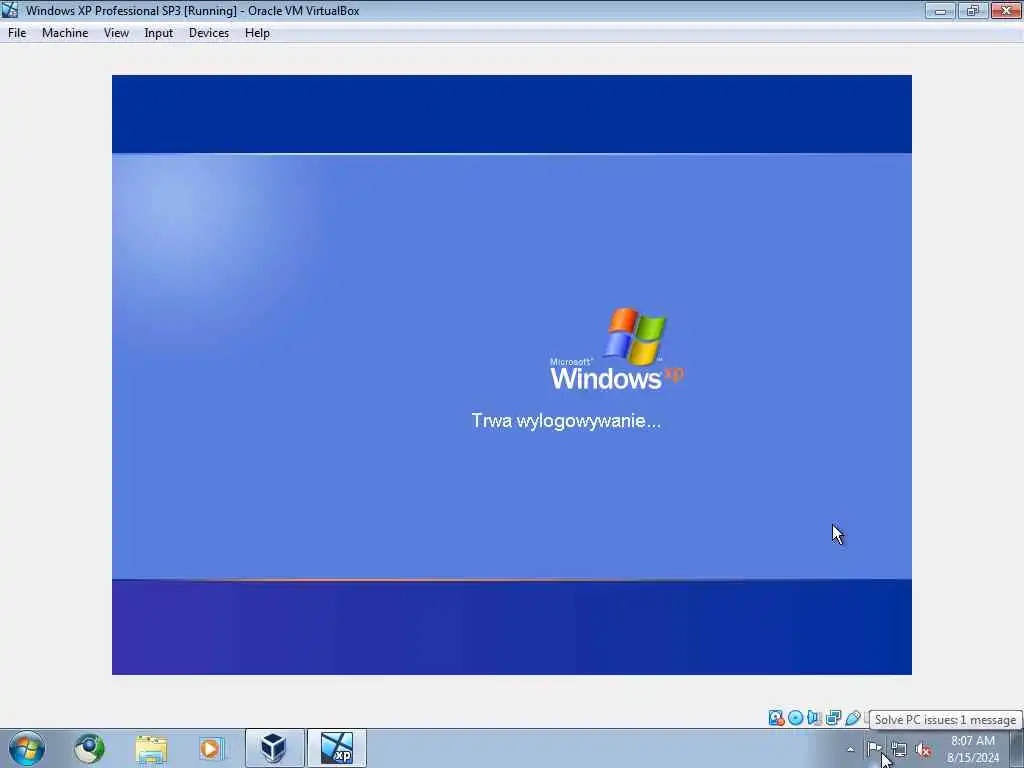Open Action Center flag icon

(x=874, y=748)
